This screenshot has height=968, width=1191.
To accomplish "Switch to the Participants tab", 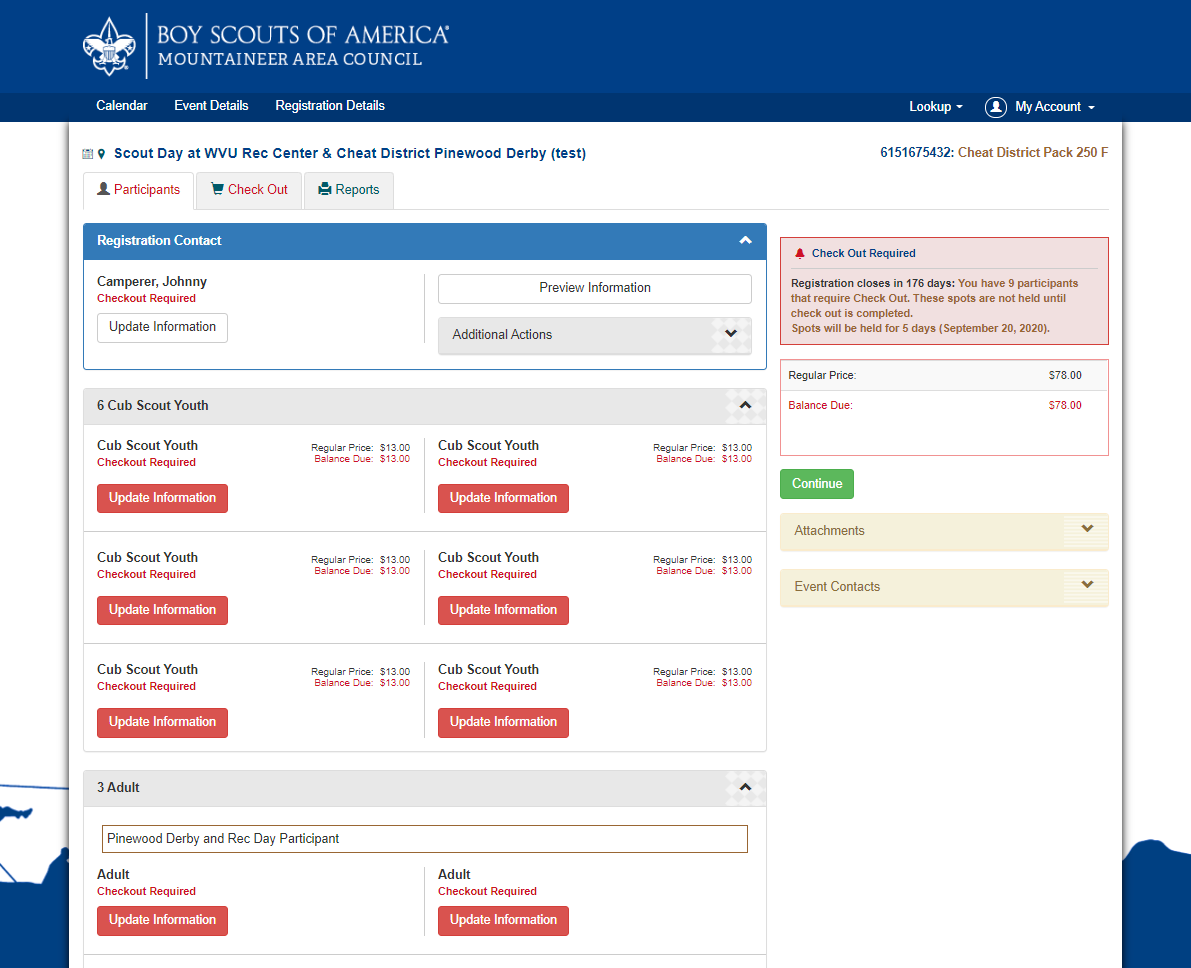I will (x=138, y=190).
